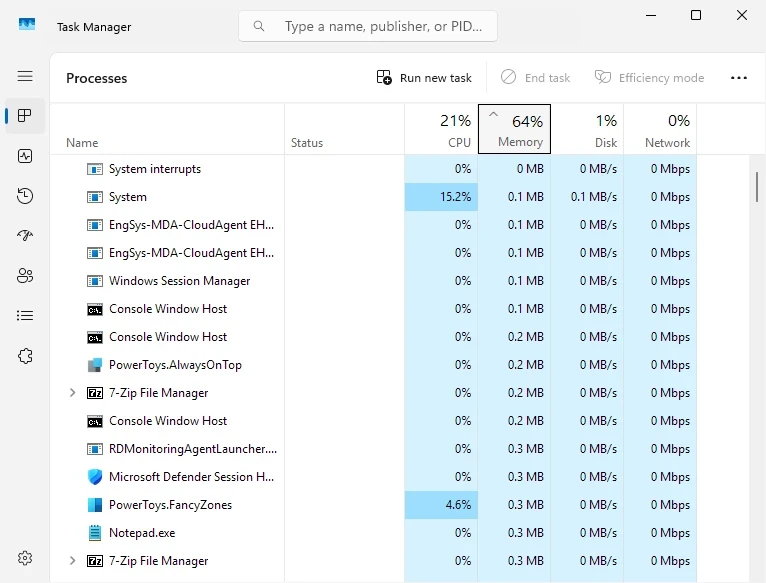Click the PowerToys.AlwaysOnTop icon

click(x=95, y=365)
